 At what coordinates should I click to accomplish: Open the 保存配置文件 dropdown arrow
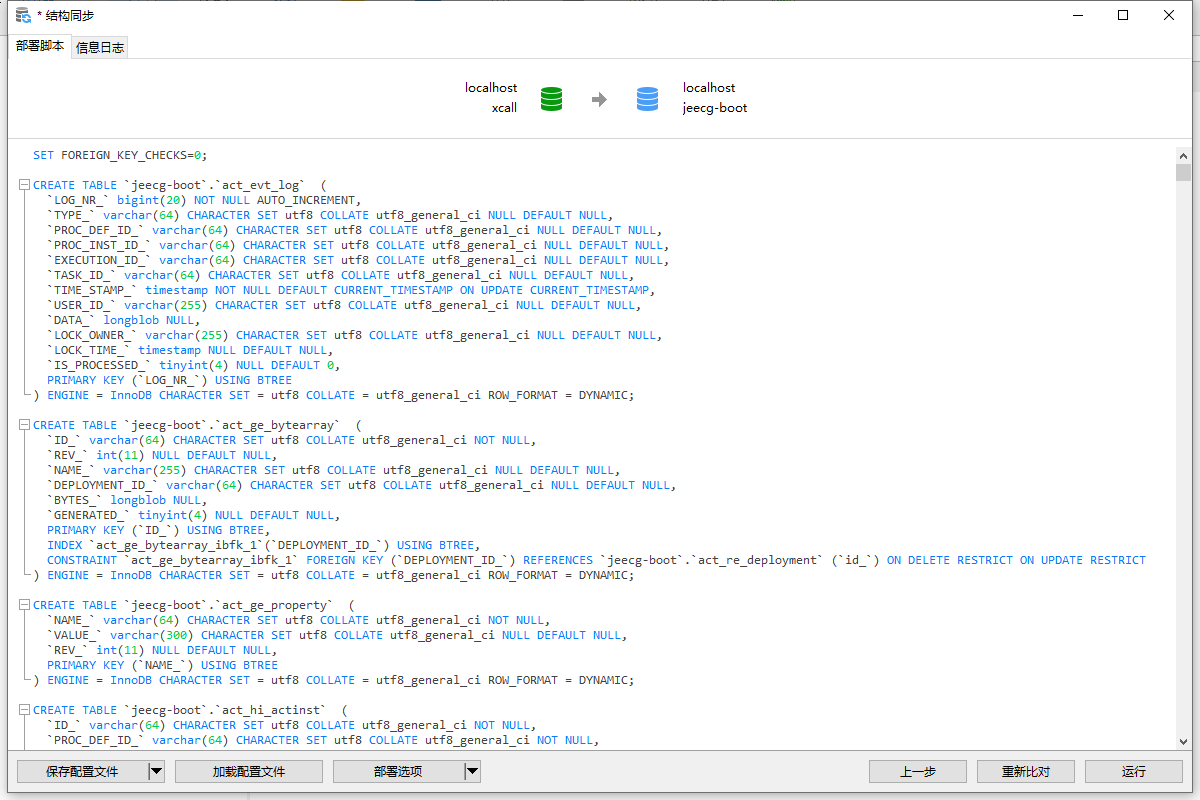click(x=155, y=771)
